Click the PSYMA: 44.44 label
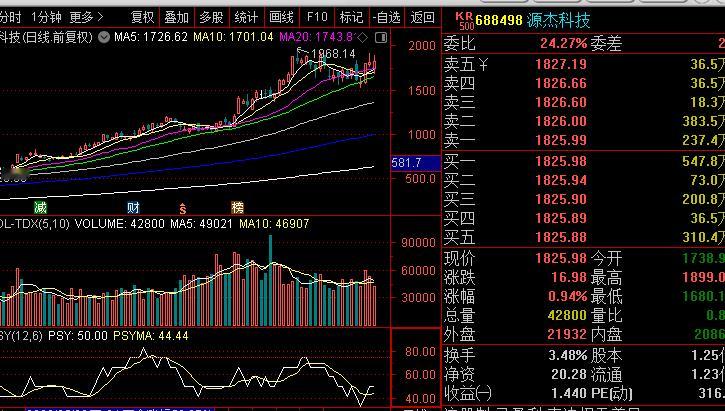 point(151,336)
